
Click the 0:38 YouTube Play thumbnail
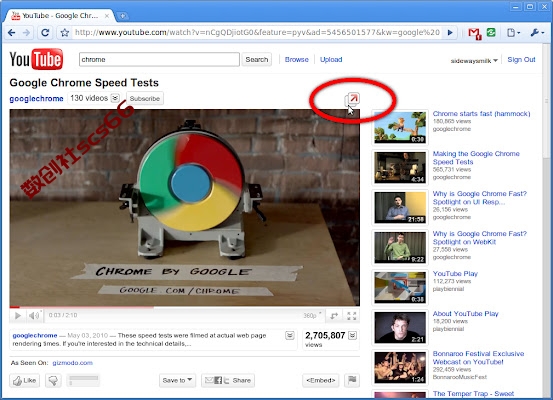[x=400, y=287]
